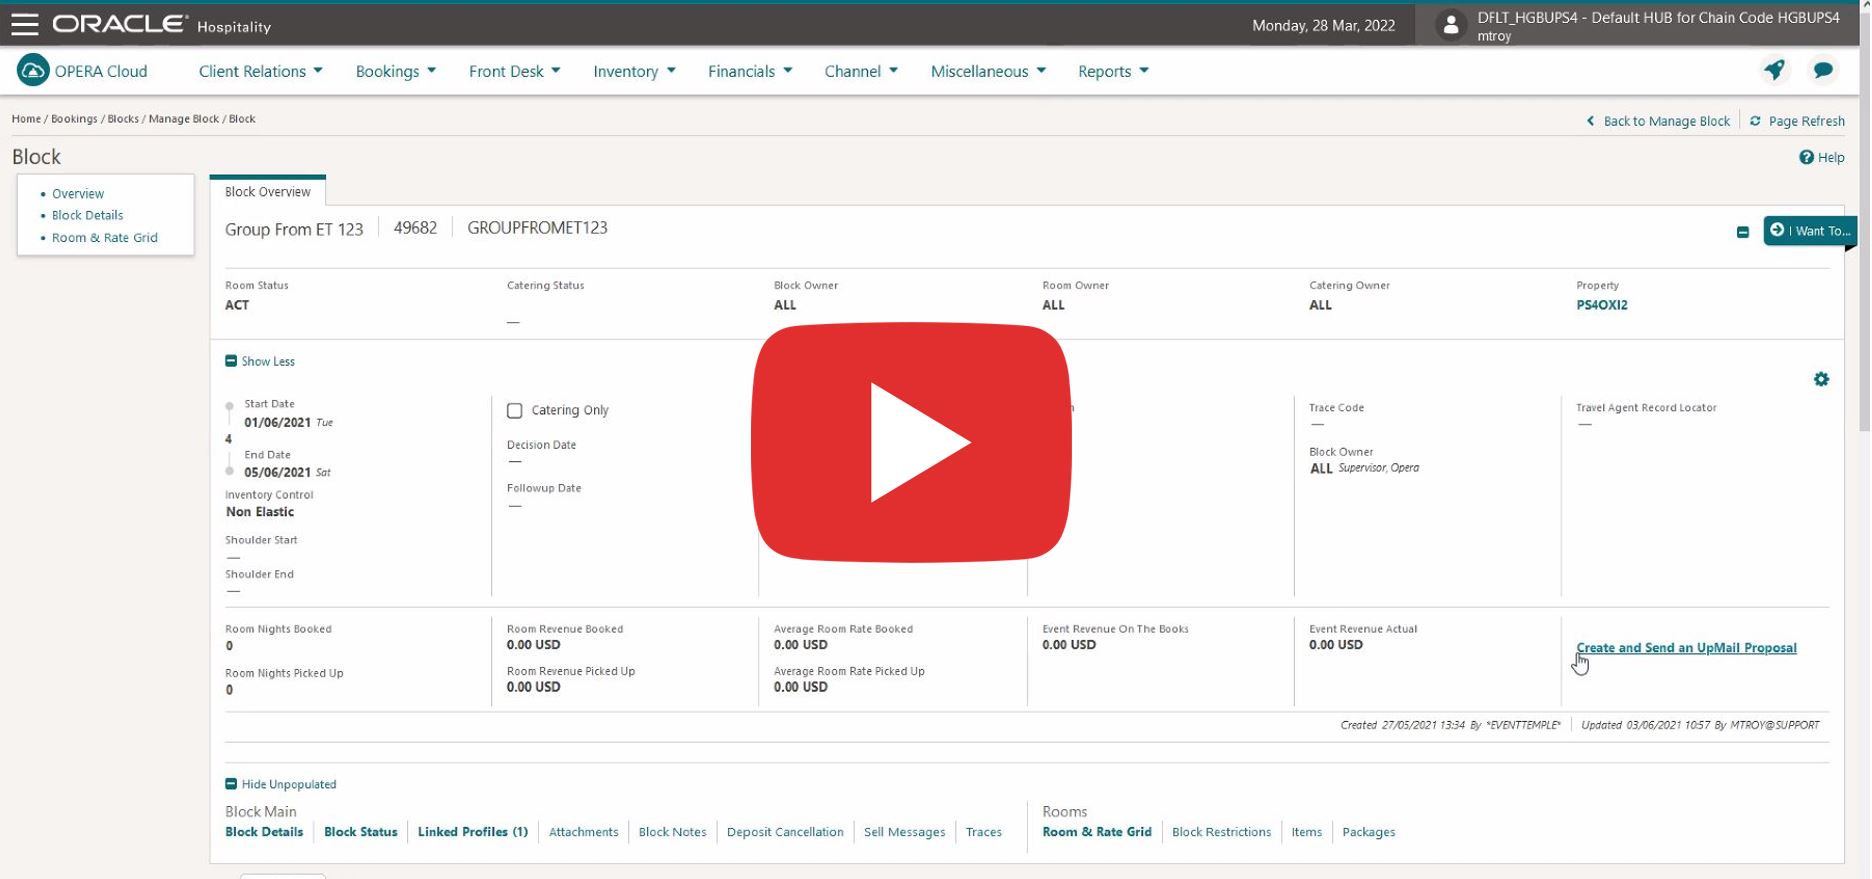Click Create and Send an UpMail Proposal
Image resolution: width=1872 pixels, height=879 pixels.
[1686, 648]
